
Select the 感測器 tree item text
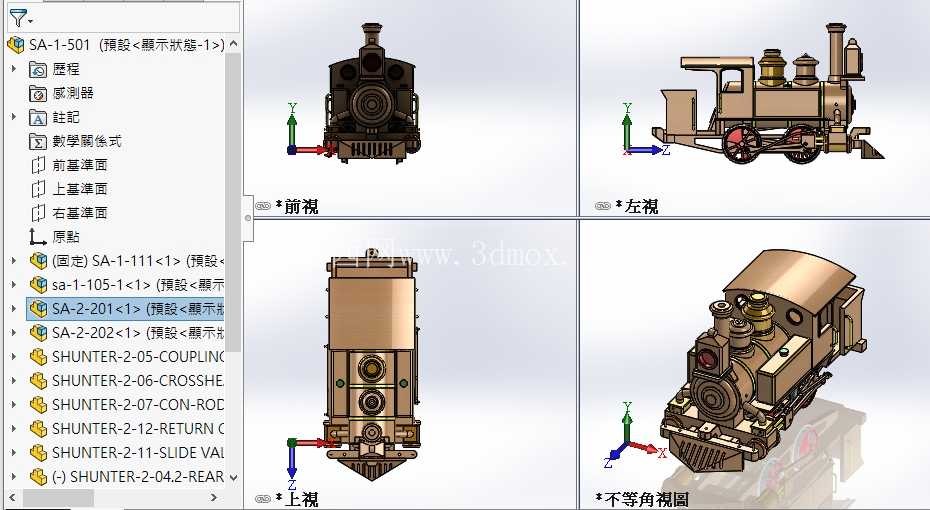(73, 93)
